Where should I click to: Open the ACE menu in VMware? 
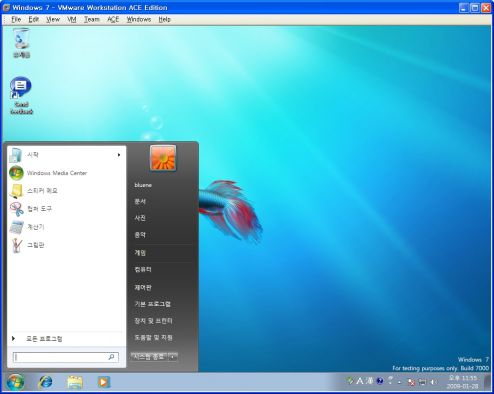[x=113, y=20]
